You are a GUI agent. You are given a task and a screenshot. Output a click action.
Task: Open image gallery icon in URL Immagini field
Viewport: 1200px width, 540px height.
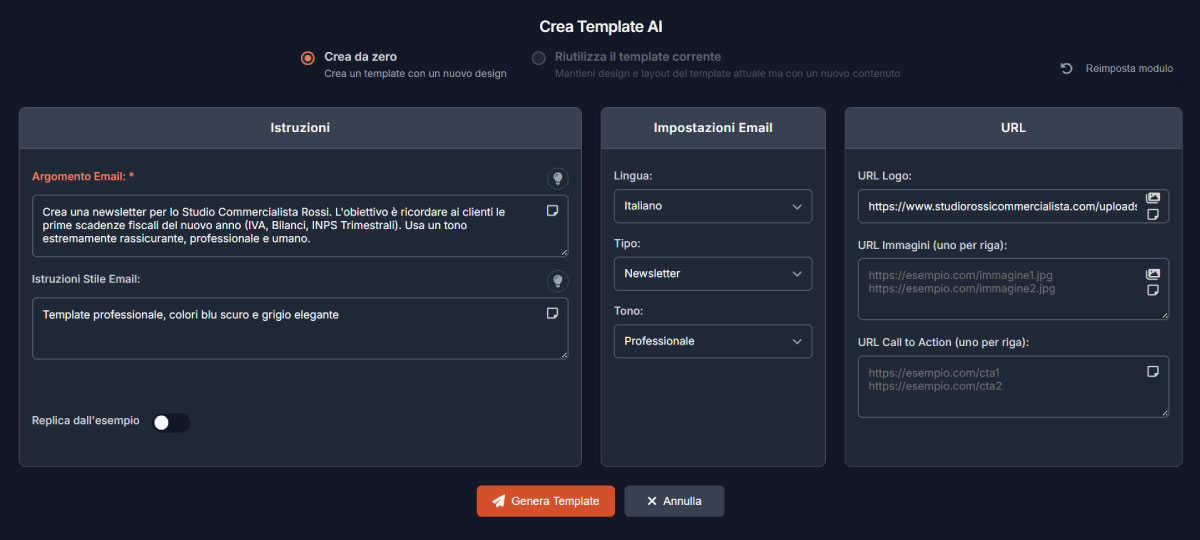(1153, 274)
